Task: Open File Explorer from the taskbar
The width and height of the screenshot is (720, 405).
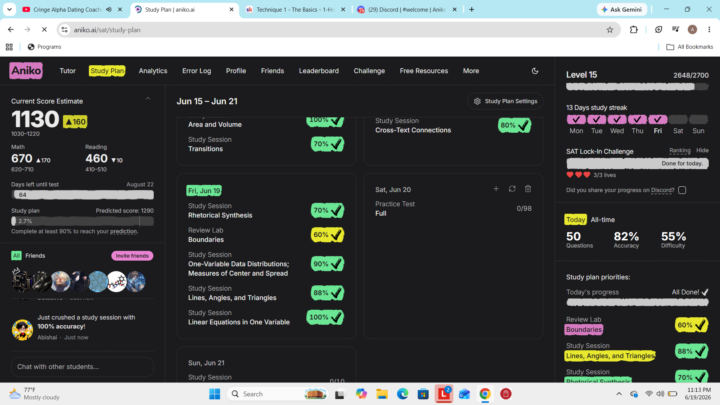Action: click(382, 394)
